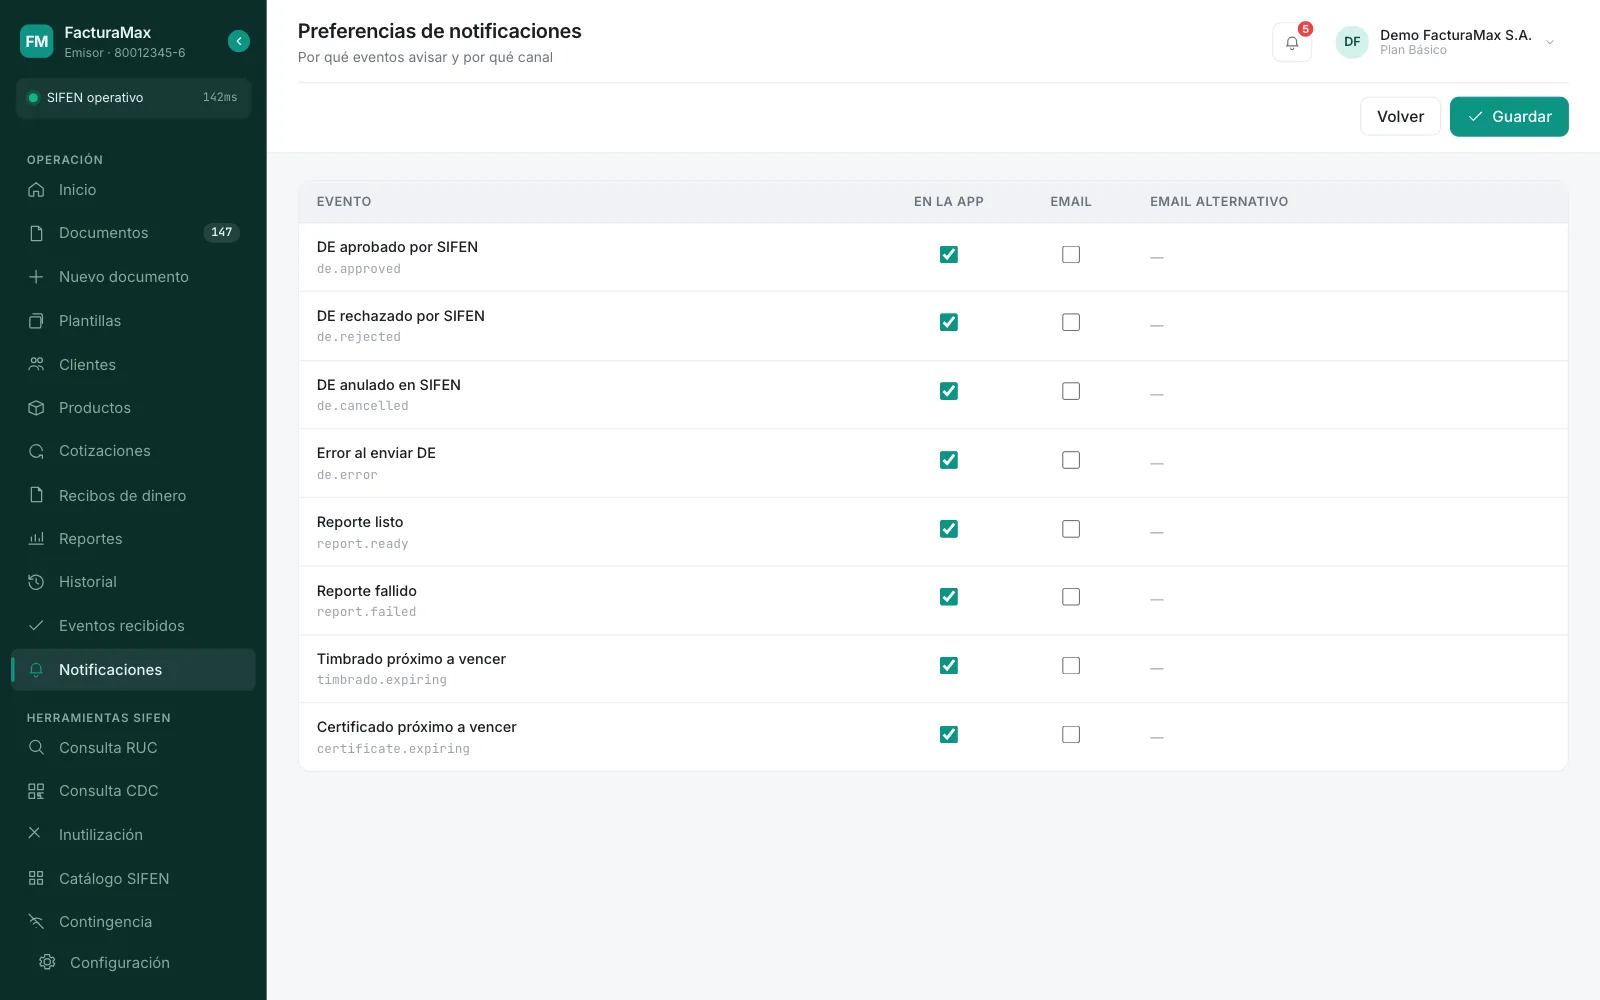Click the Notificaciones bell icon in the sidebar
This screenshot has width=1600, height=1000.
[36, 670]
